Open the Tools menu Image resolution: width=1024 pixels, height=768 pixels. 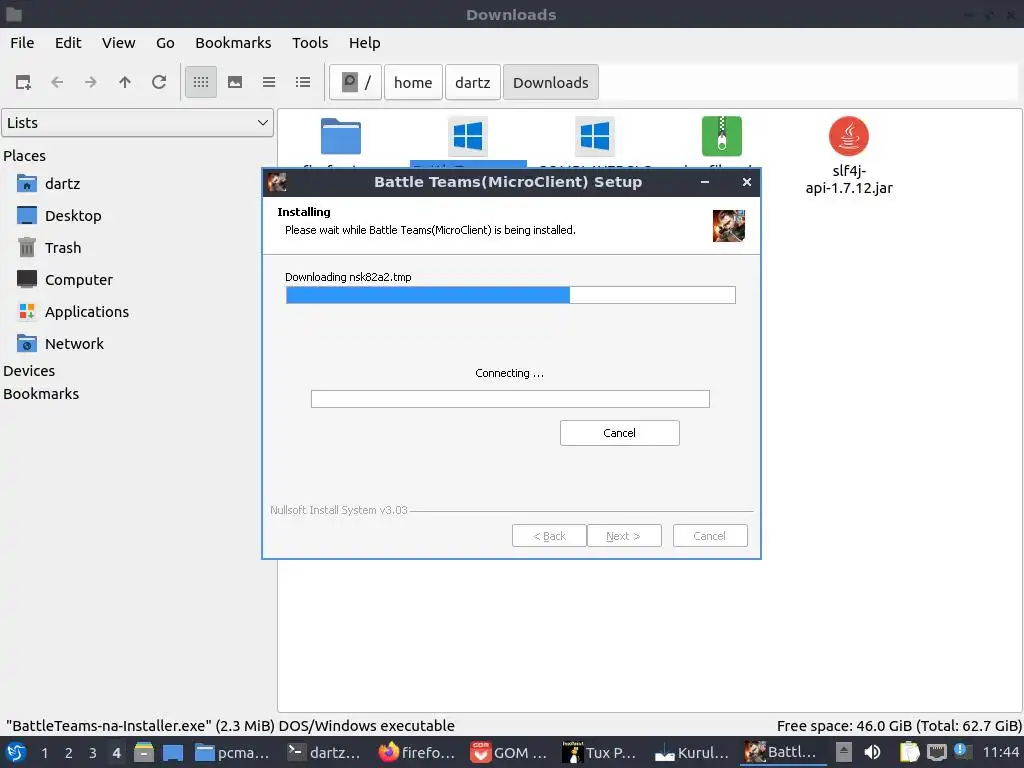(x=310, y=43)
